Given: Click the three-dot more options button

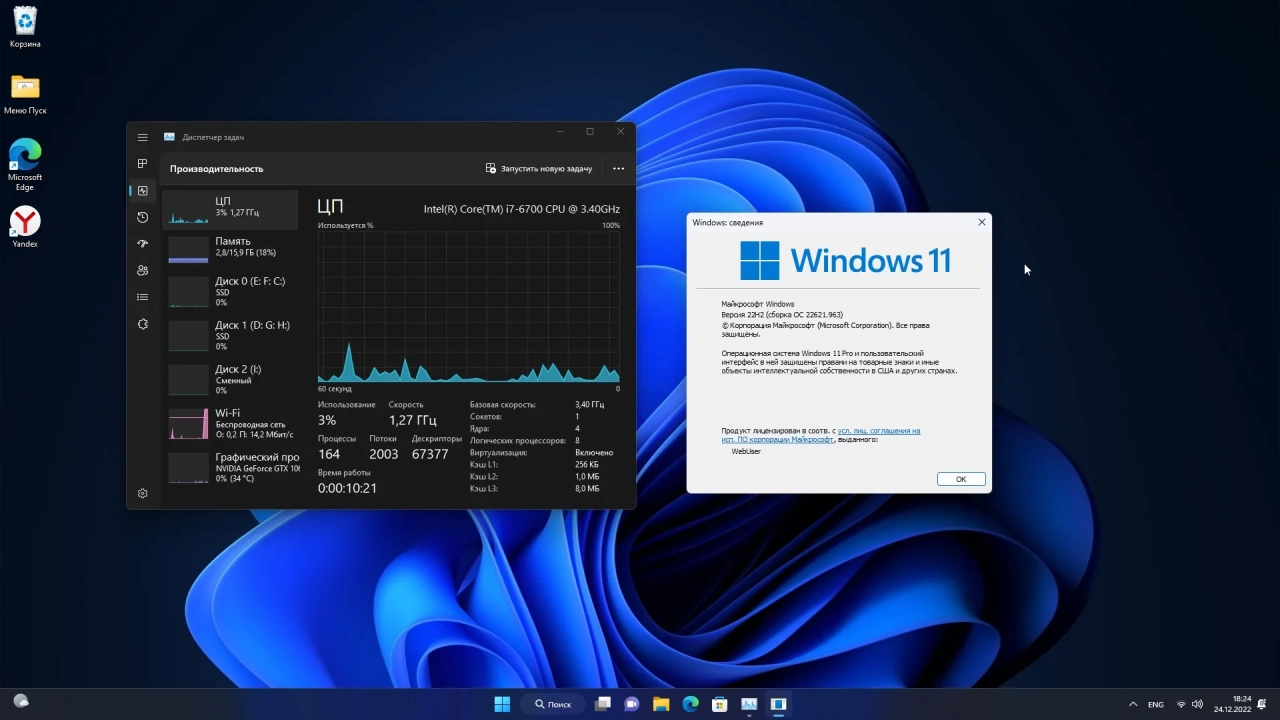Looking at the screenshot, I should 618,169.
